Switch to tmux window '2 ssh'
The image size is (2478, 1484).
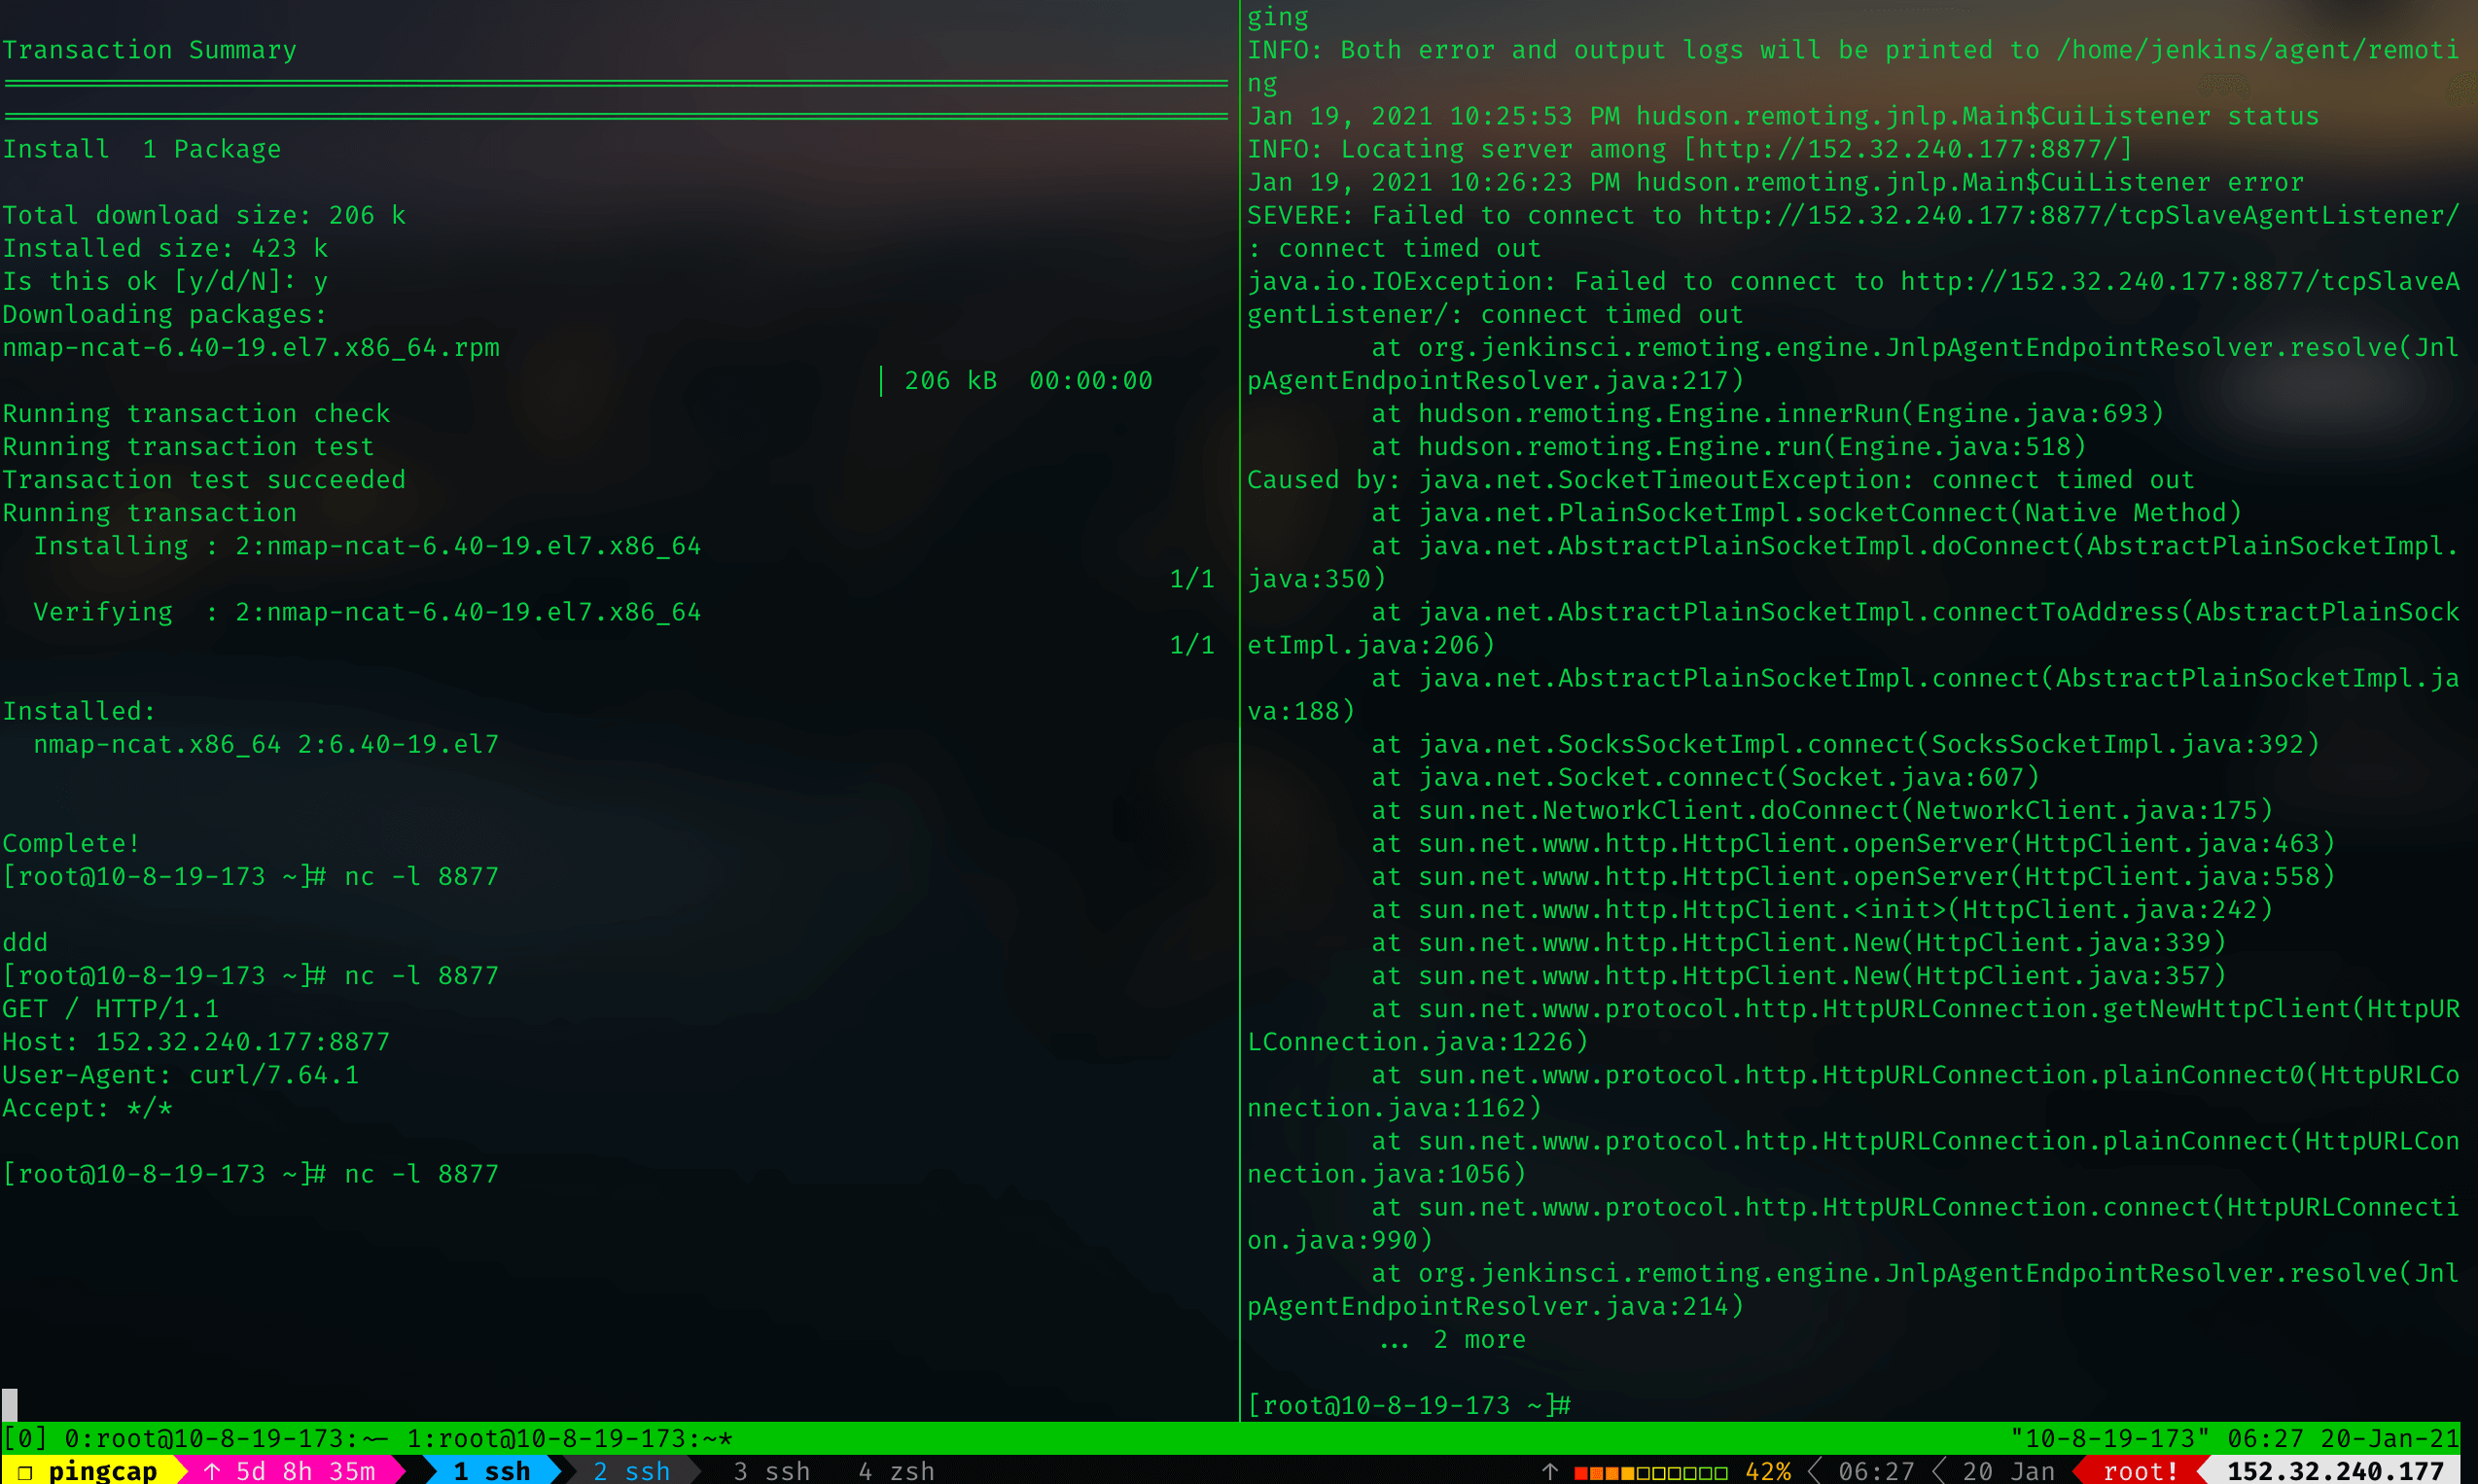click(x=631, y=1471)
